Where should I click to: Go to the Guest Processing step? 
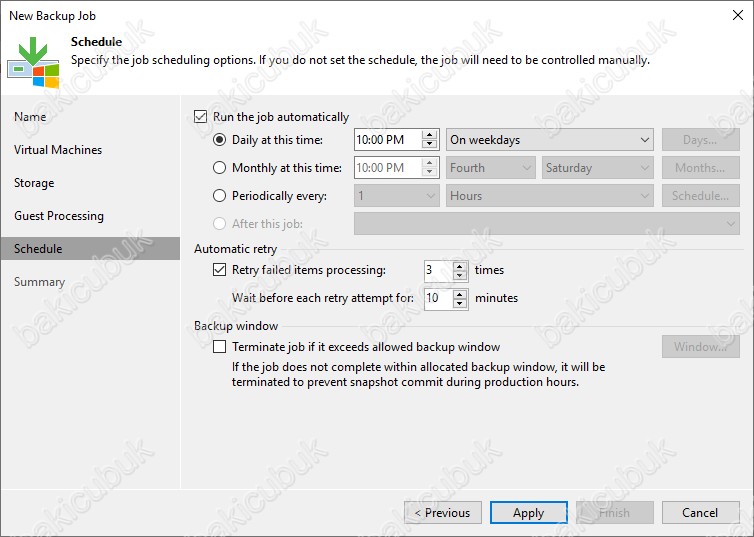click(x=59, y=216)
